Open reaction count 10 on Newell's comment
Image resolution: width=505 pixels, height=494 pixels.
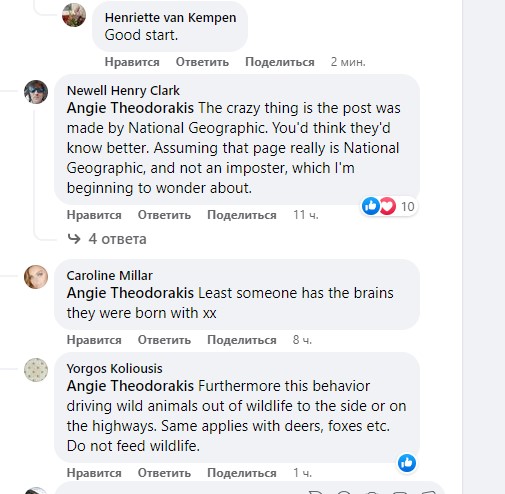coord(407,207)
